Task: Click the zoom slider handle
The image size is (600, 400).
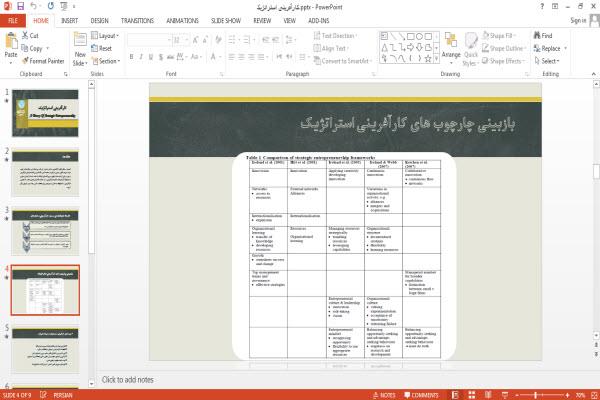Action: click(x=535, y=395)
